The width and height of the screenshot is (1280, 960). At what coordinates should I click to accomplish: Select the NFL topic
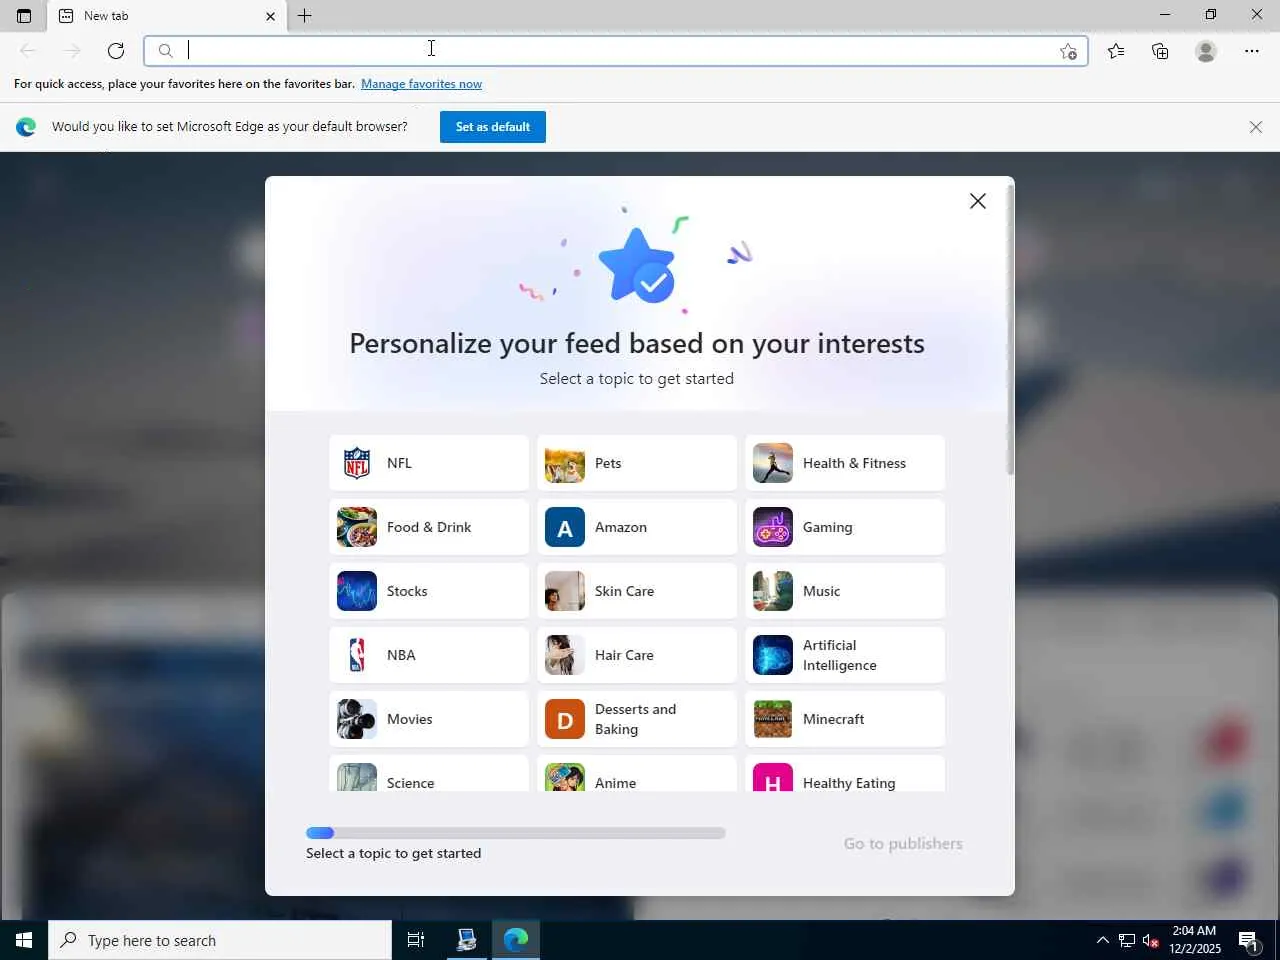pos(429,463)
